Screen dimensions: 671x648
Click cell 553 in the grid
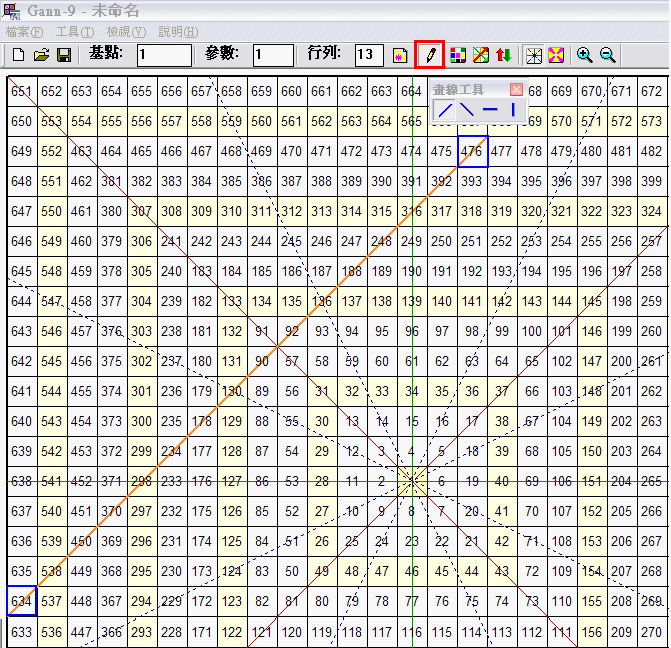[x=52, y=122]
